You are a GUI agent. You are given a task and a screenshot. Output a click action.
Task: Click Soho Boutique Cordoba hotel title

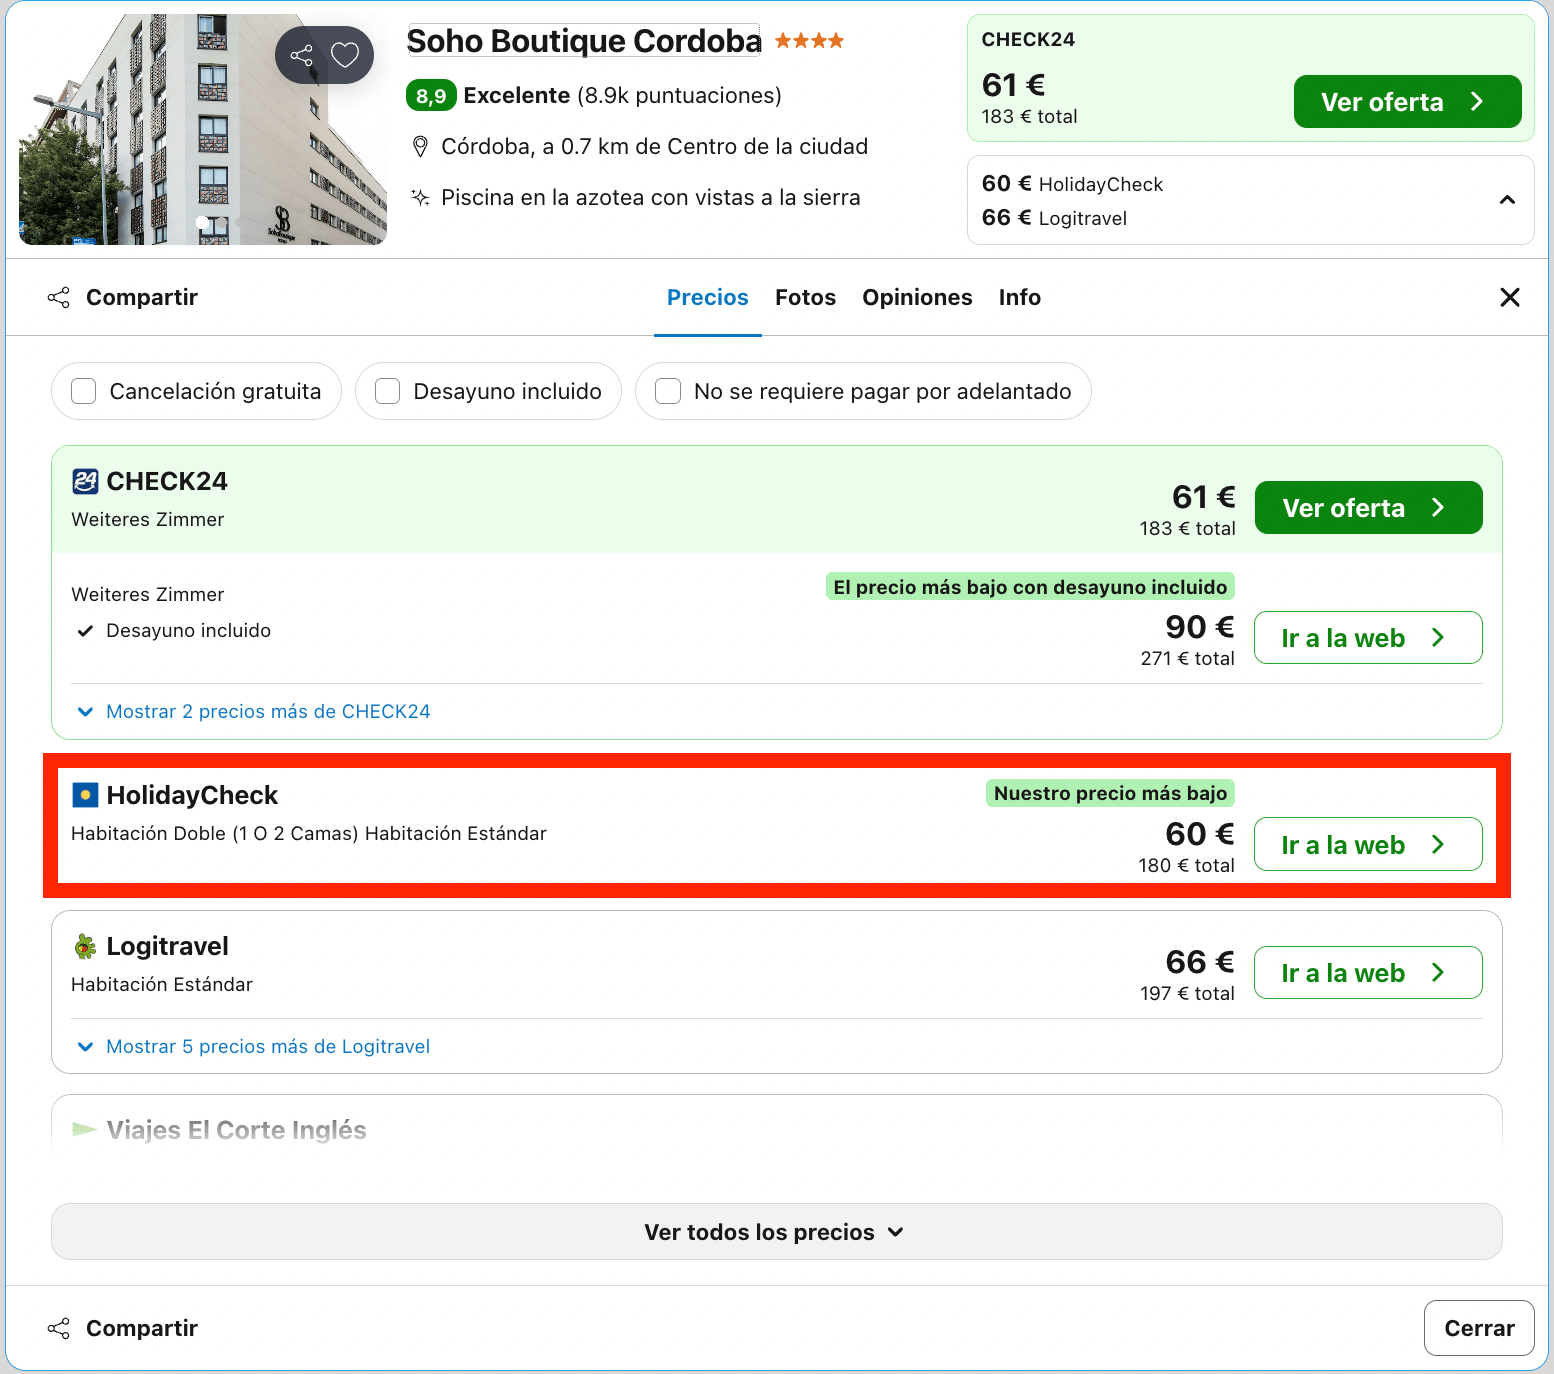click(584, 41)
